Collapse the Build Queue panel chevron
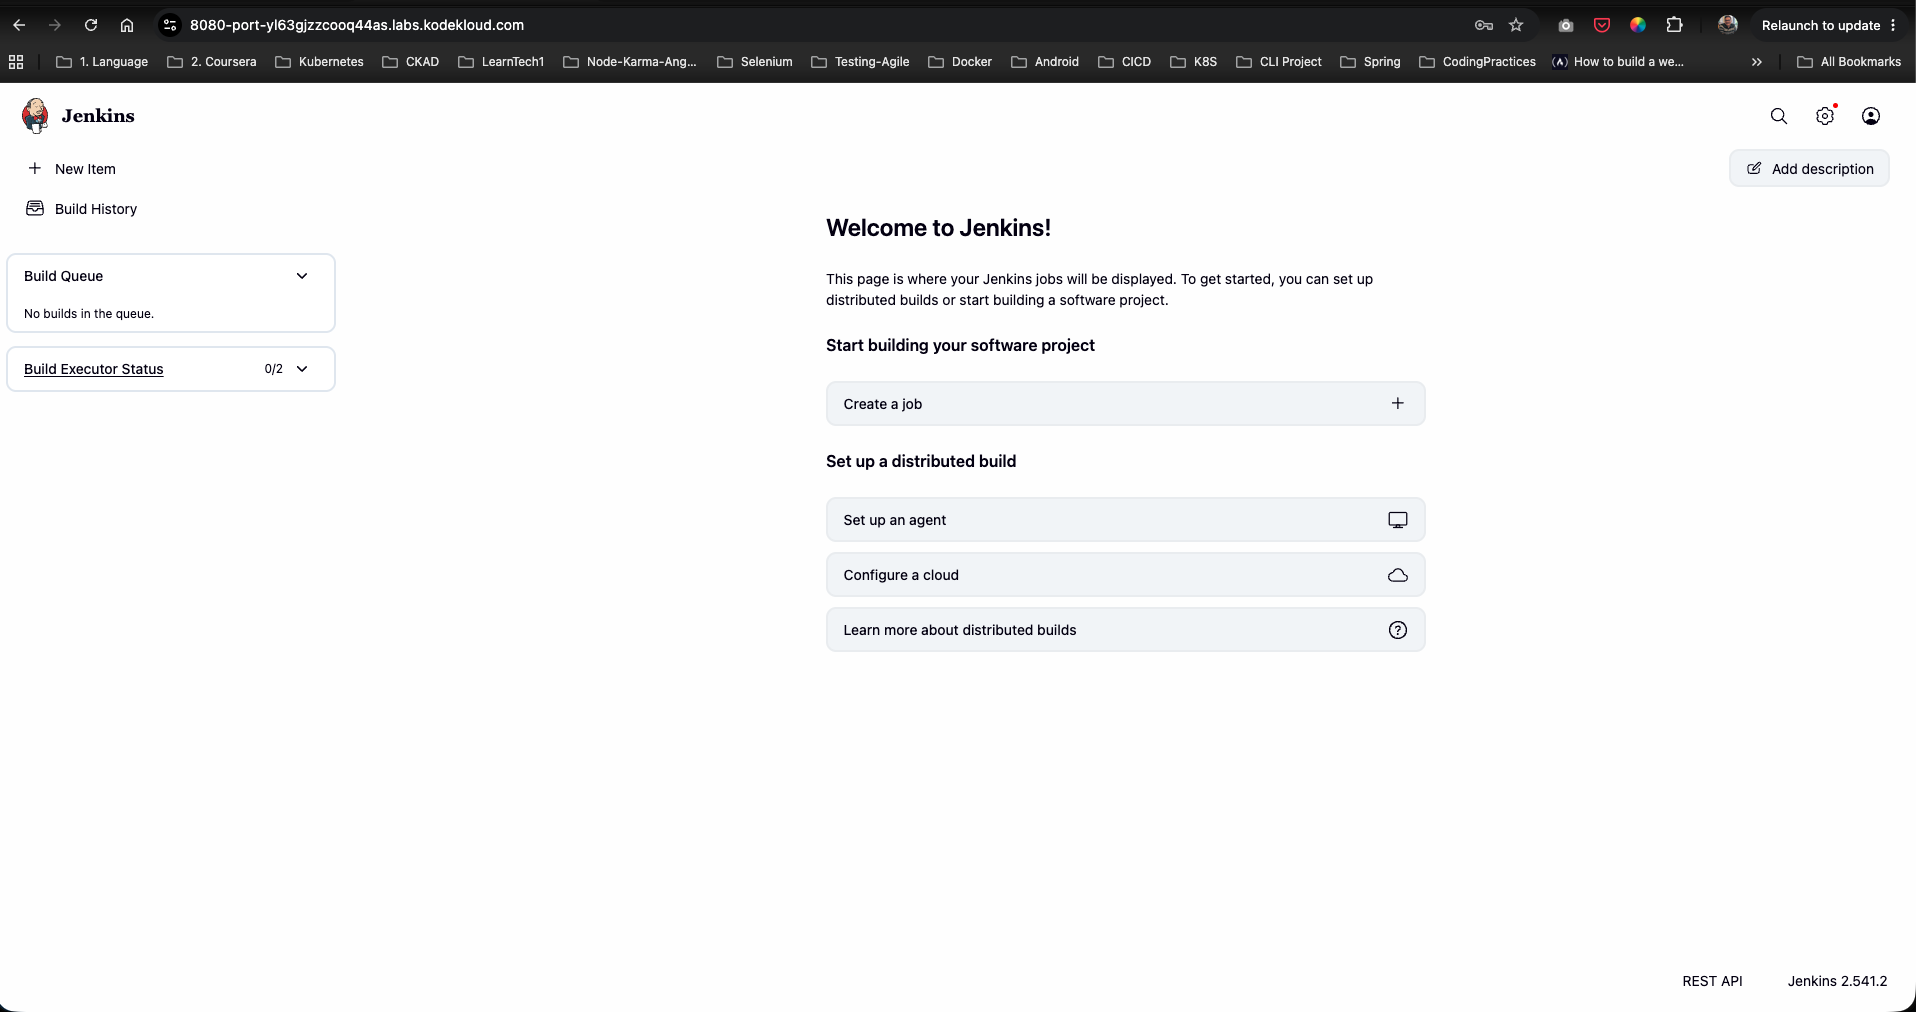Screen dimensions: 1916x1012 click(302, 276)
